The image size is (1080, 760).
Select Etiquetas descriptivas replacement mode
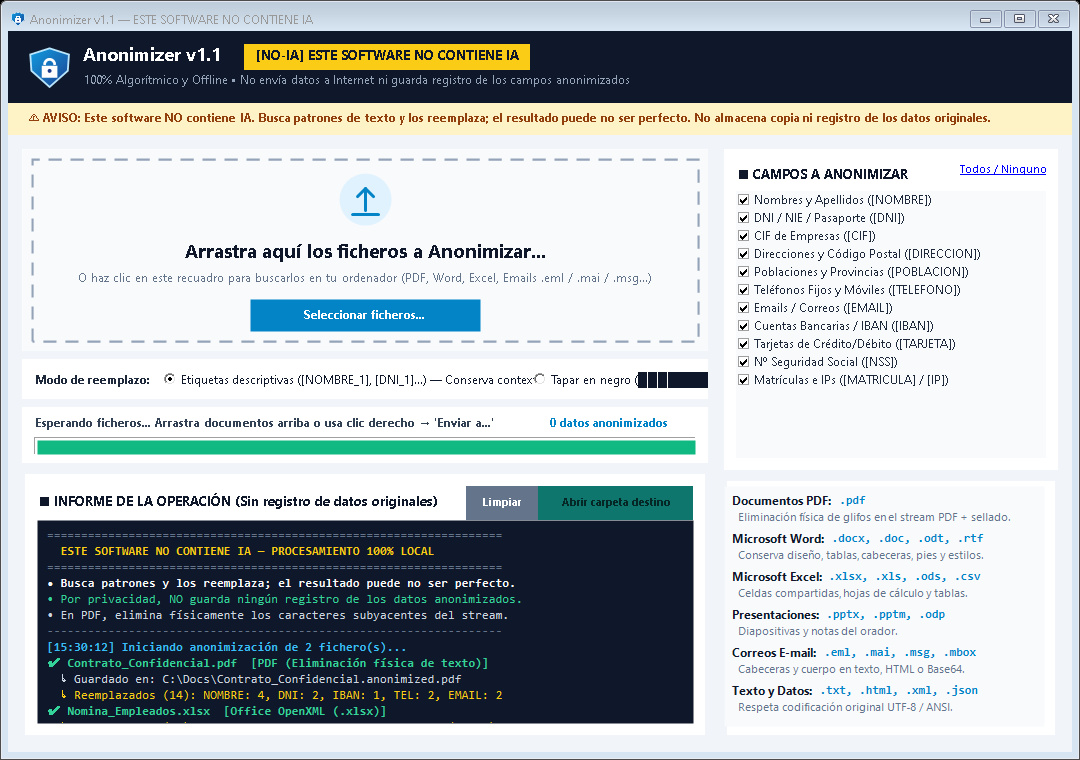coord(169,379)
